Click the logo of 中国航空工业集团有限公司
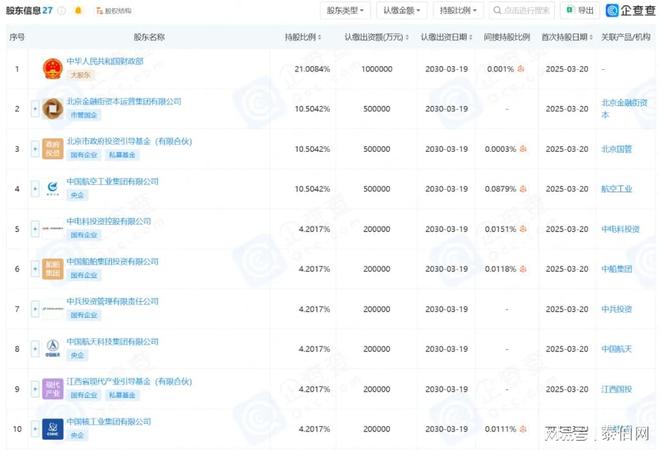This screenshot has height=450, width=660. [53, 189]
